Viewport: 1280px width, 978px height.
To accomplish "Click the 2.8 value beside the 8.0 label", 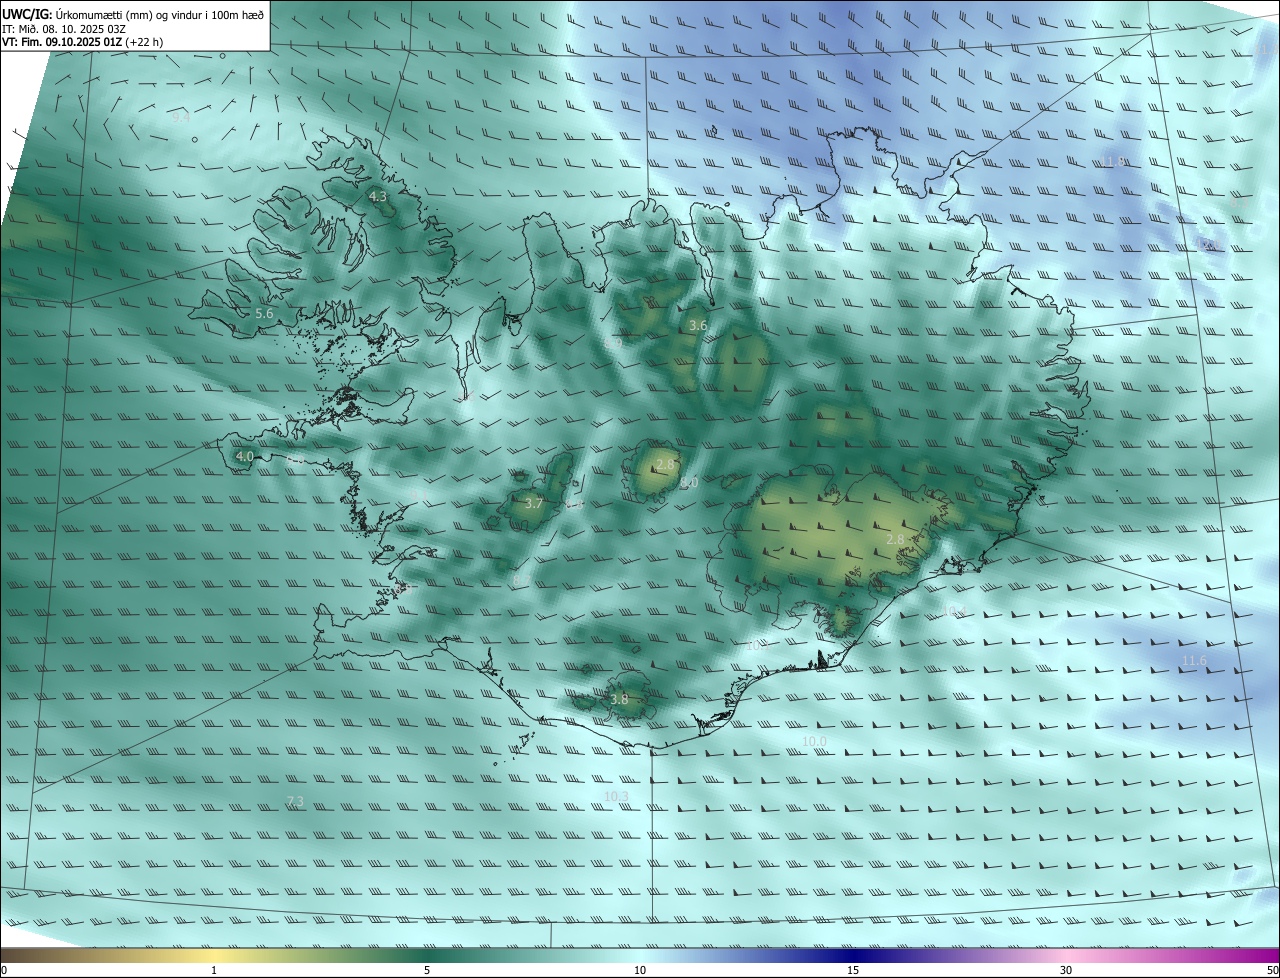I will 665,465.
